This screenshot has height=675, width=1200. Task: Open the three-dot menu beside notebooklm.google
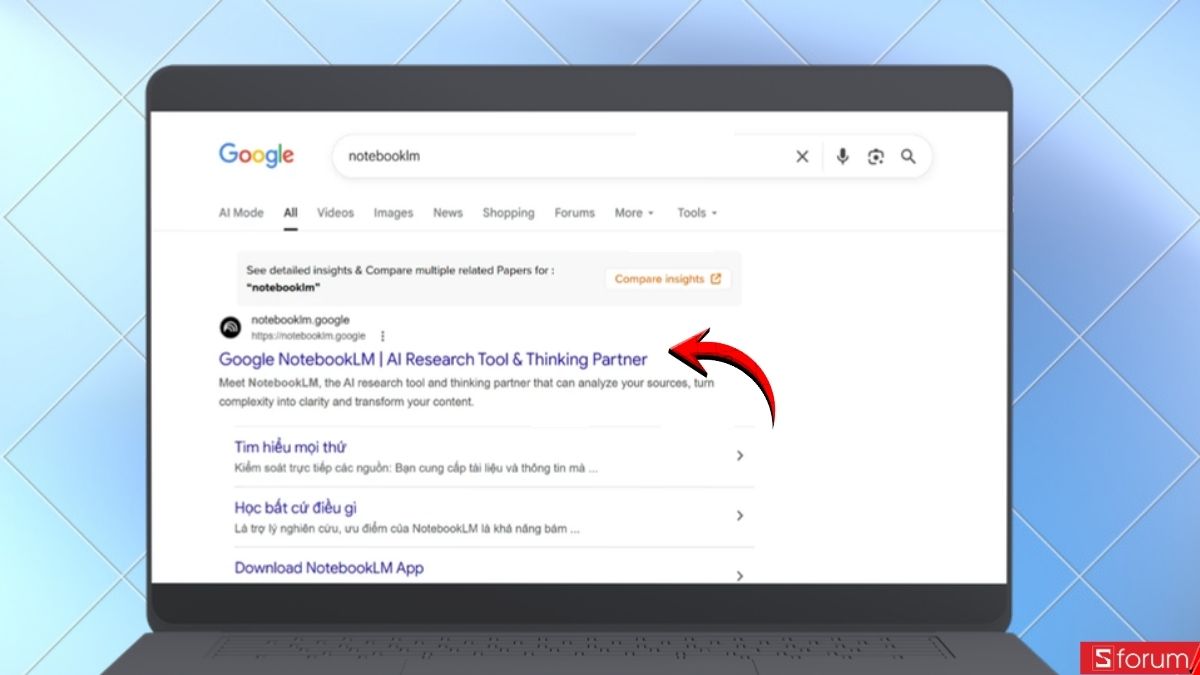click(382, 336)
